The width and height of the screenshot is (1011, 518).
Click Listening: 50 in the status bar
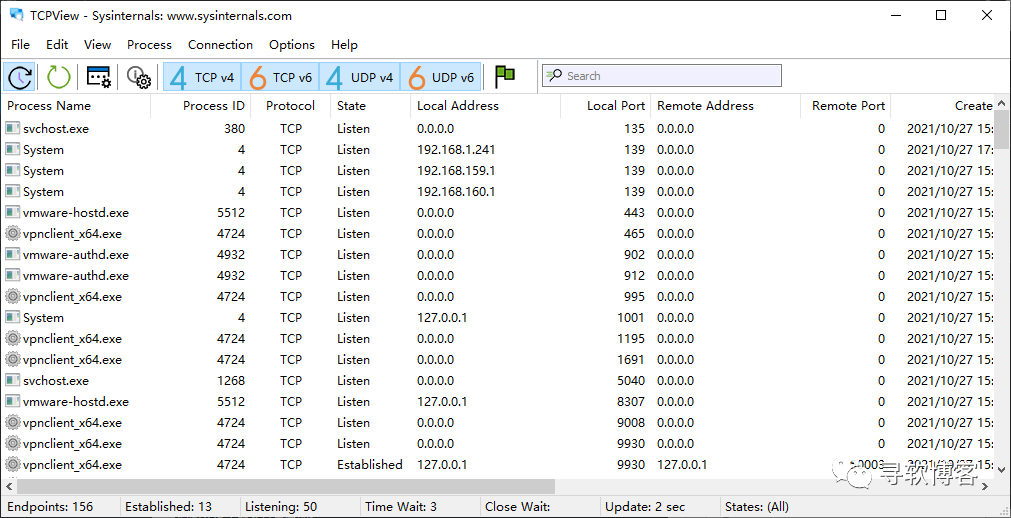click(x=281, y=507)
